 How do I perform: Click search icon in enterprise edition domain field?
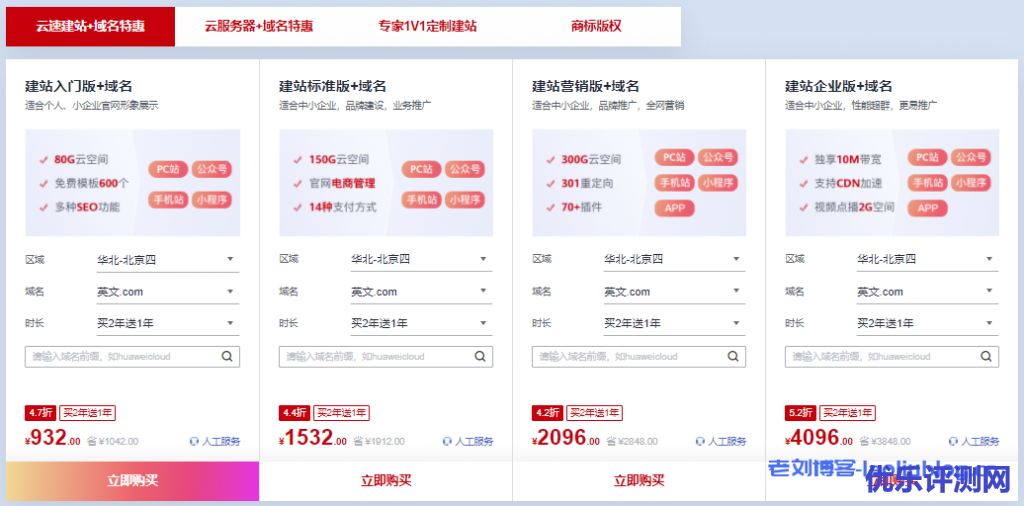pos(987,356)
